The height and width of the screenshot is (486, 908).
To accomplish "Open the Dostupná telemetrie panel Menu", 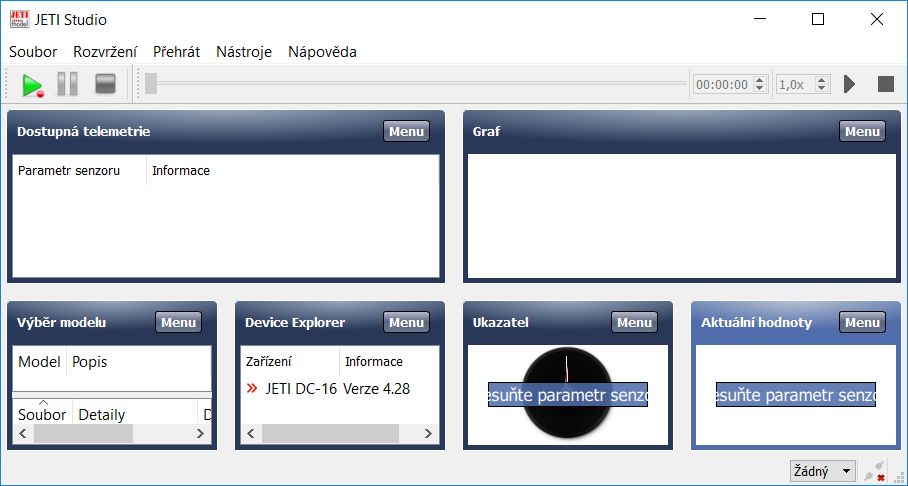I will tap(406, 131).
